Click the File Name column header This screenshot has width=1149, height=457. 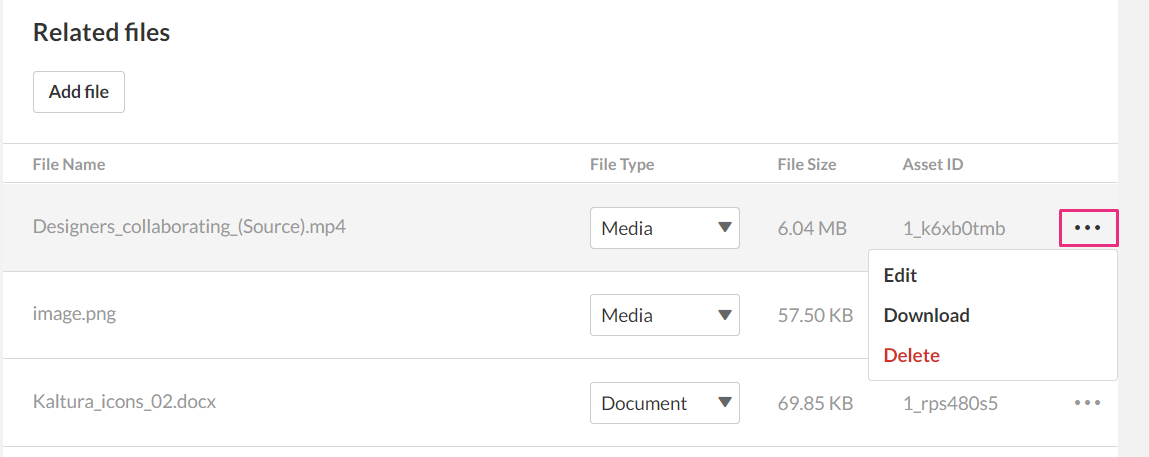click(x=69, y=164)
